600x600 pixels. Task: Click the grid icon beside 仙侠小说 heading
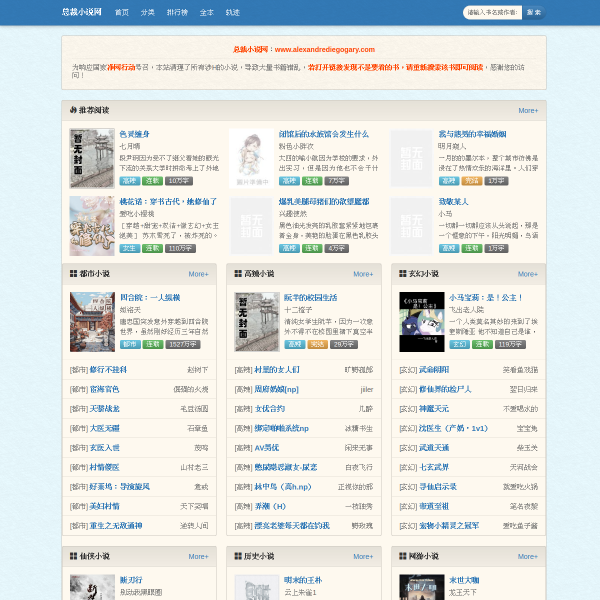tap(73, 556)
